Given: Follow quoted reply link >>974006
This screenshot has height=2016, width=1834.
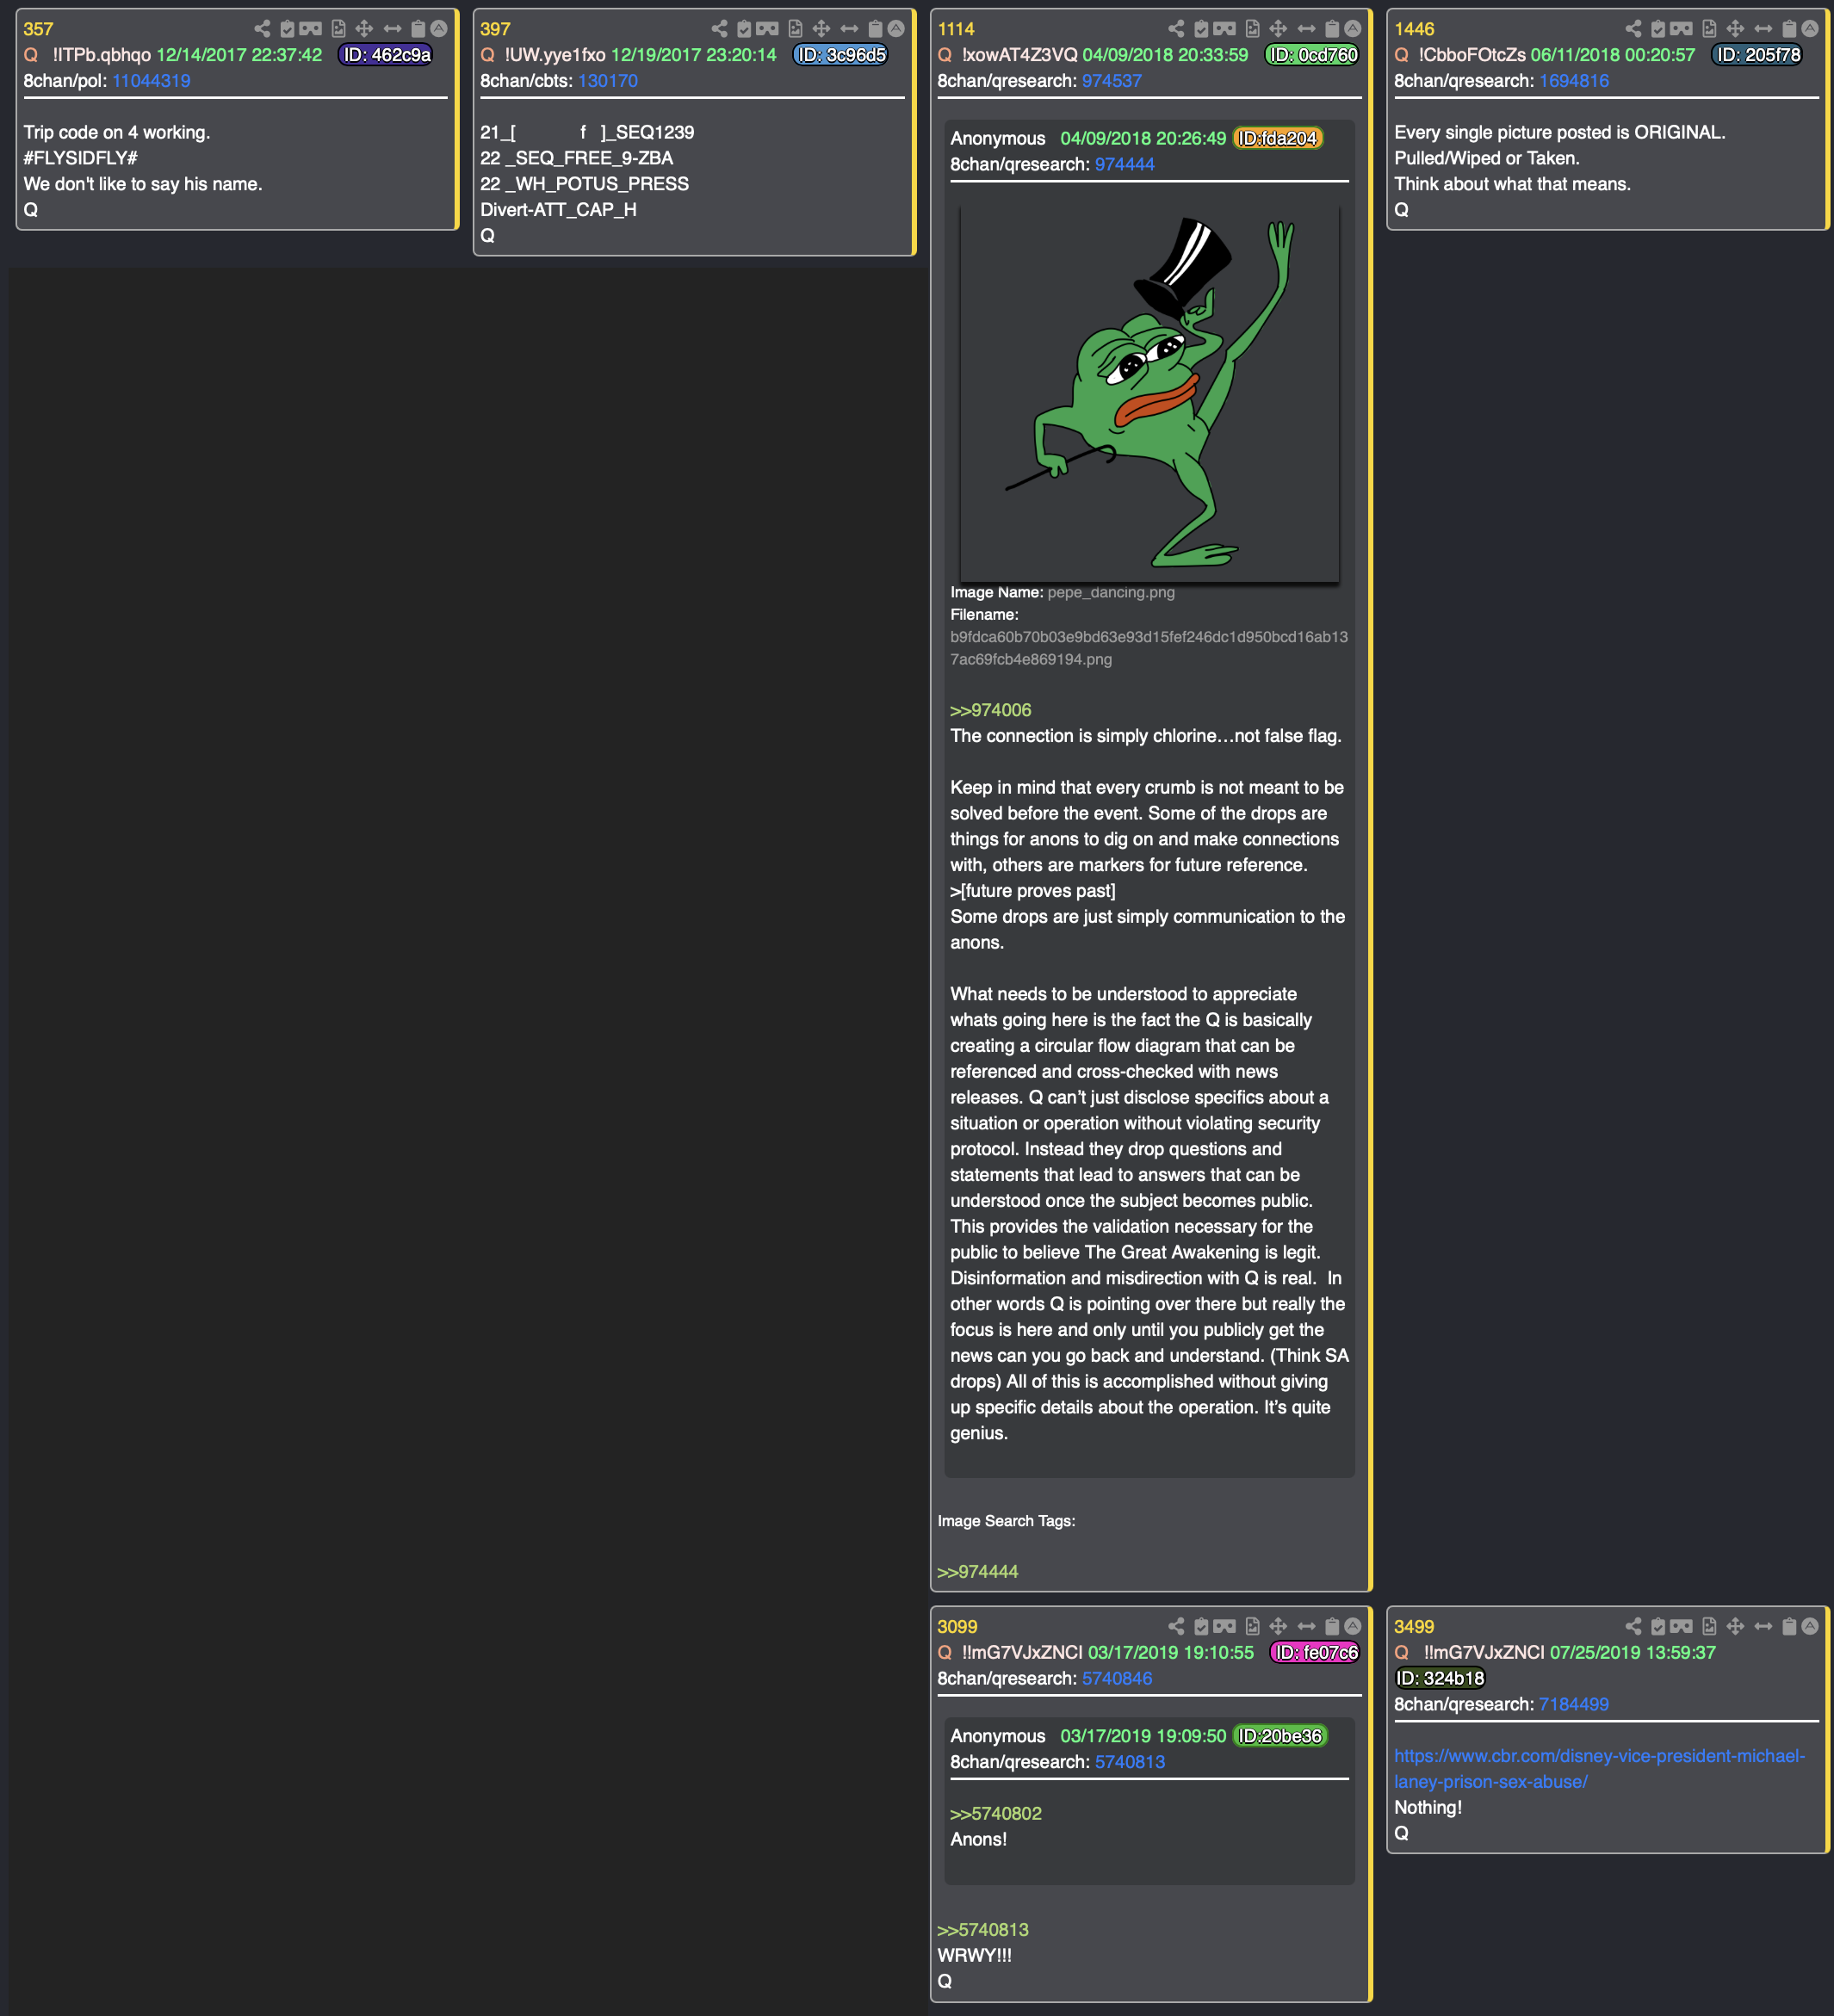Looking at the screenshot, I should (x=990, y=710).
